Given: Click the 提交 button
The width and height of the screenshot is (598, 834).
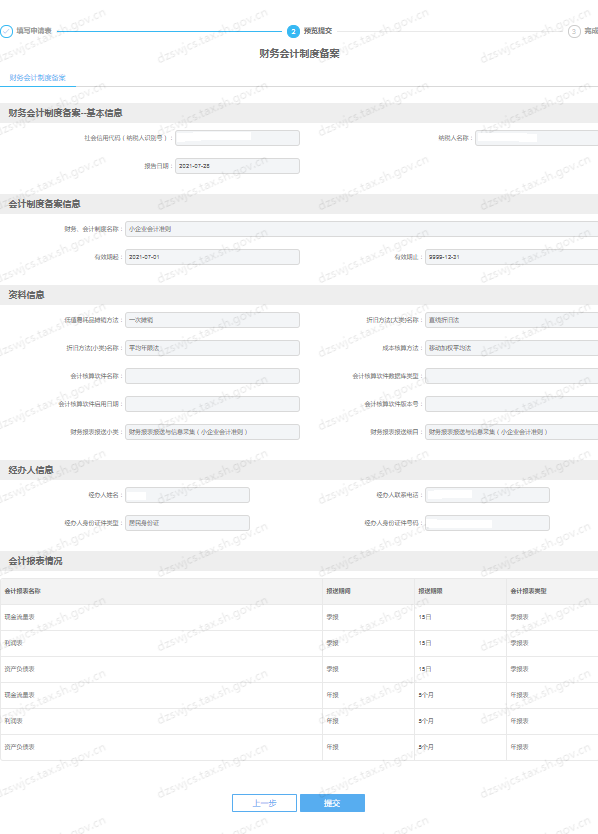Looking at the screenshot, I should pos(333,803).
